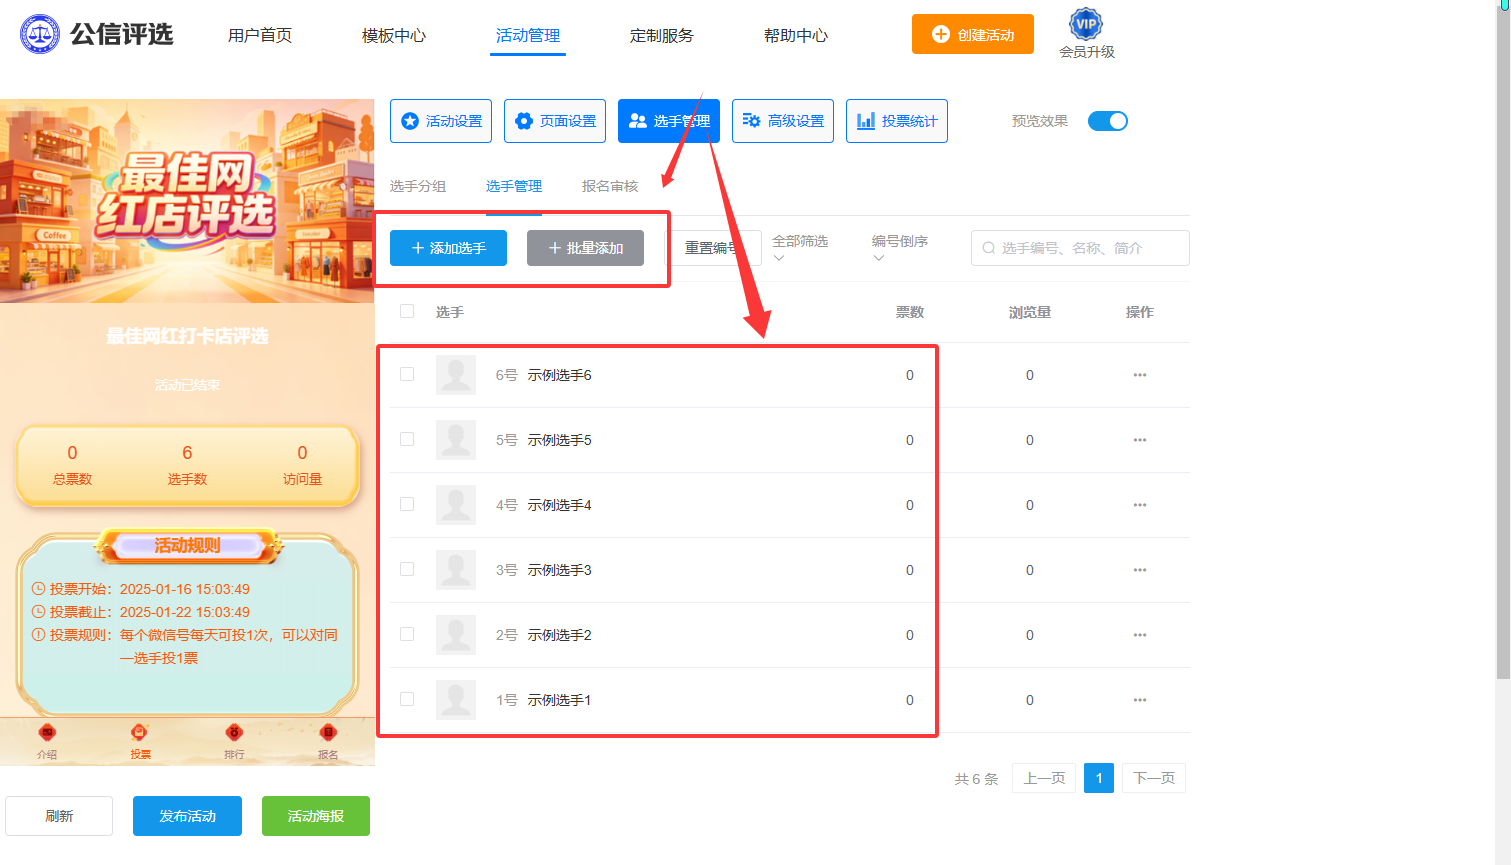Open more actions for 示例选手4
Image resolution: width=1511 pixels, height=865 pixels.
1140,505
